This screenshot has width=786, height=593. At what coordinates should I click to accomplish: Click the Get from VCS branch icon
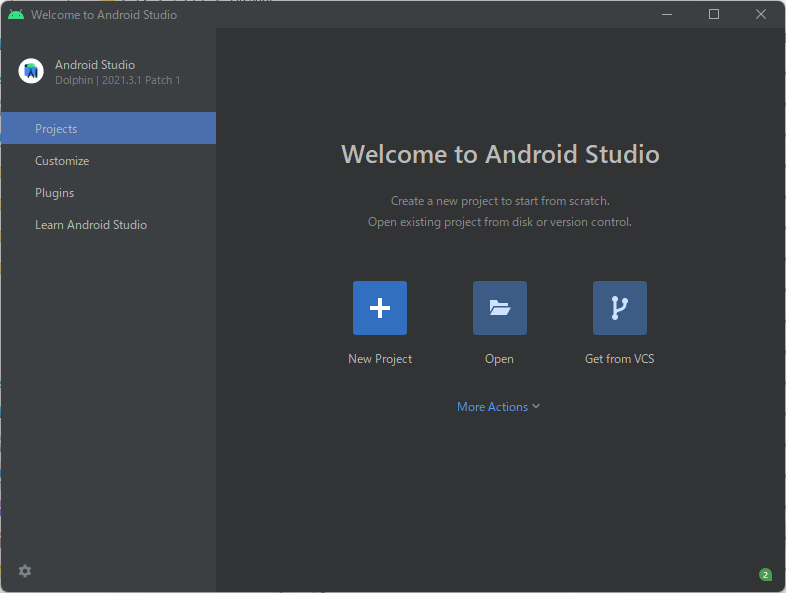click(x=620, y=308)
